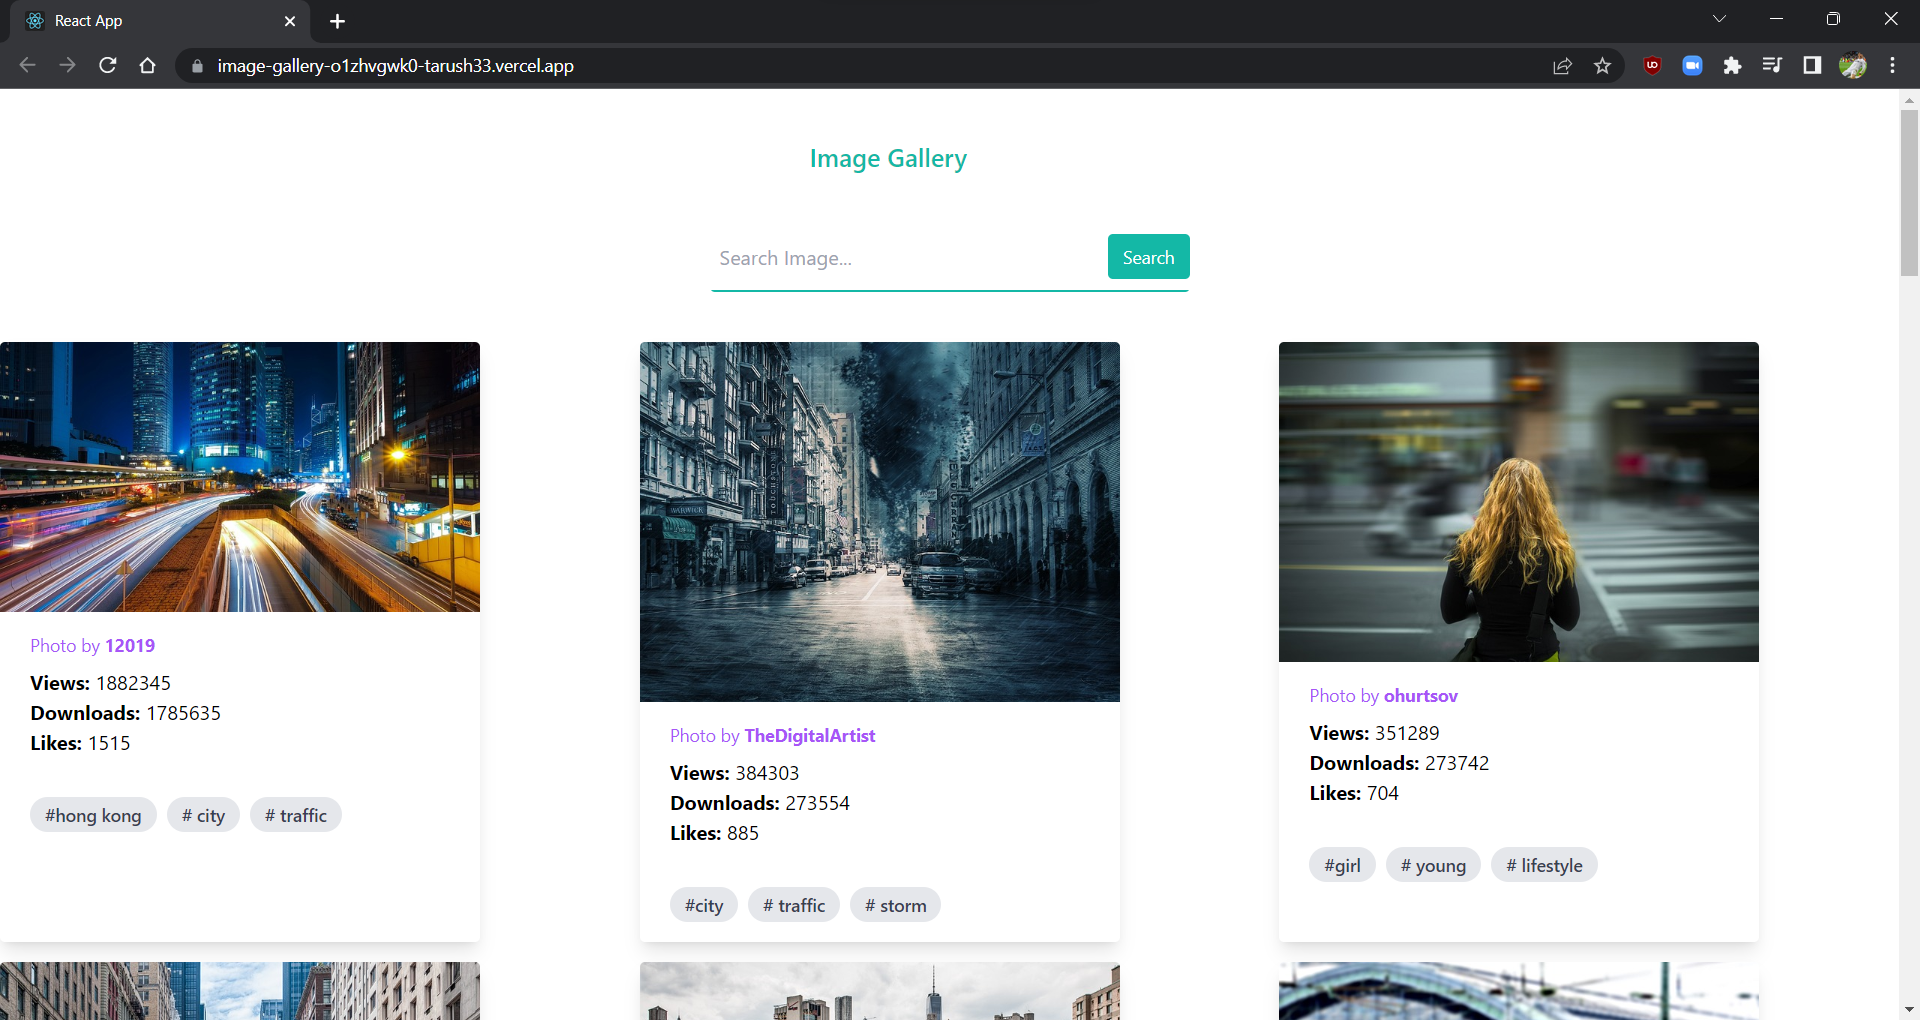This screenshot has width=1920, height=1020.
Task: Share this page via share icon
Action: (x=1562, y=66)
